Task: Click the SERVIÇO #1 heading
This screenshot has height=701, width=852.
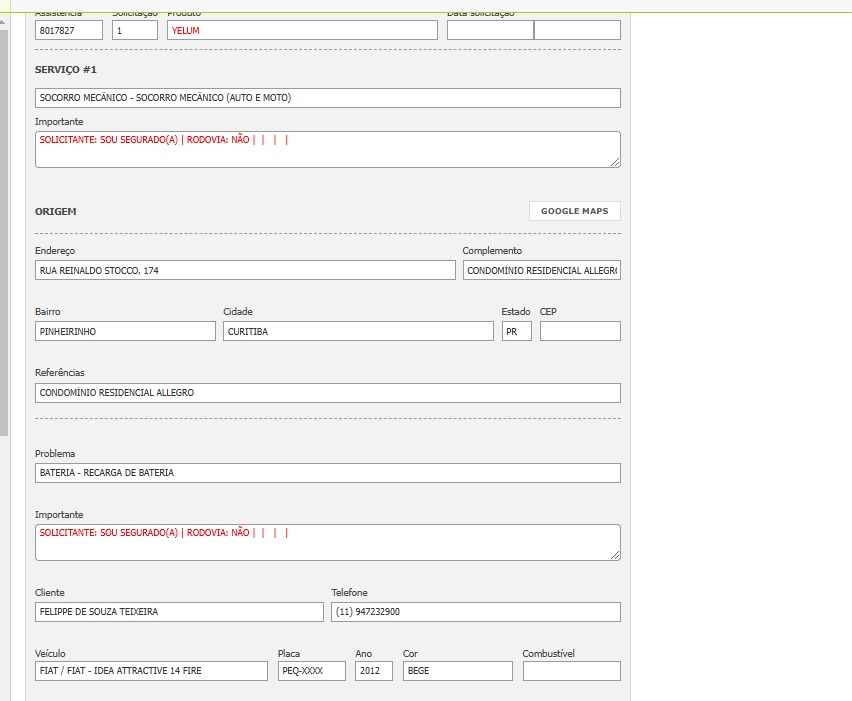Action: coord(66,70)
